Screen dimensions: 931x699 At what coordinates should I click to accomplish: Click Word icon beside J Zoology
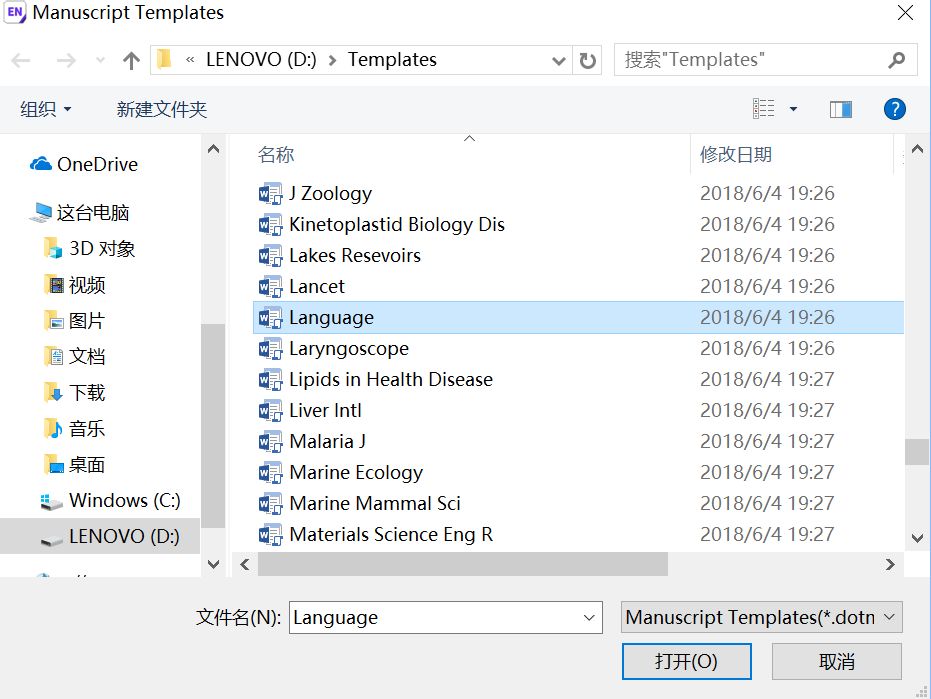click(x=270, y=194)
